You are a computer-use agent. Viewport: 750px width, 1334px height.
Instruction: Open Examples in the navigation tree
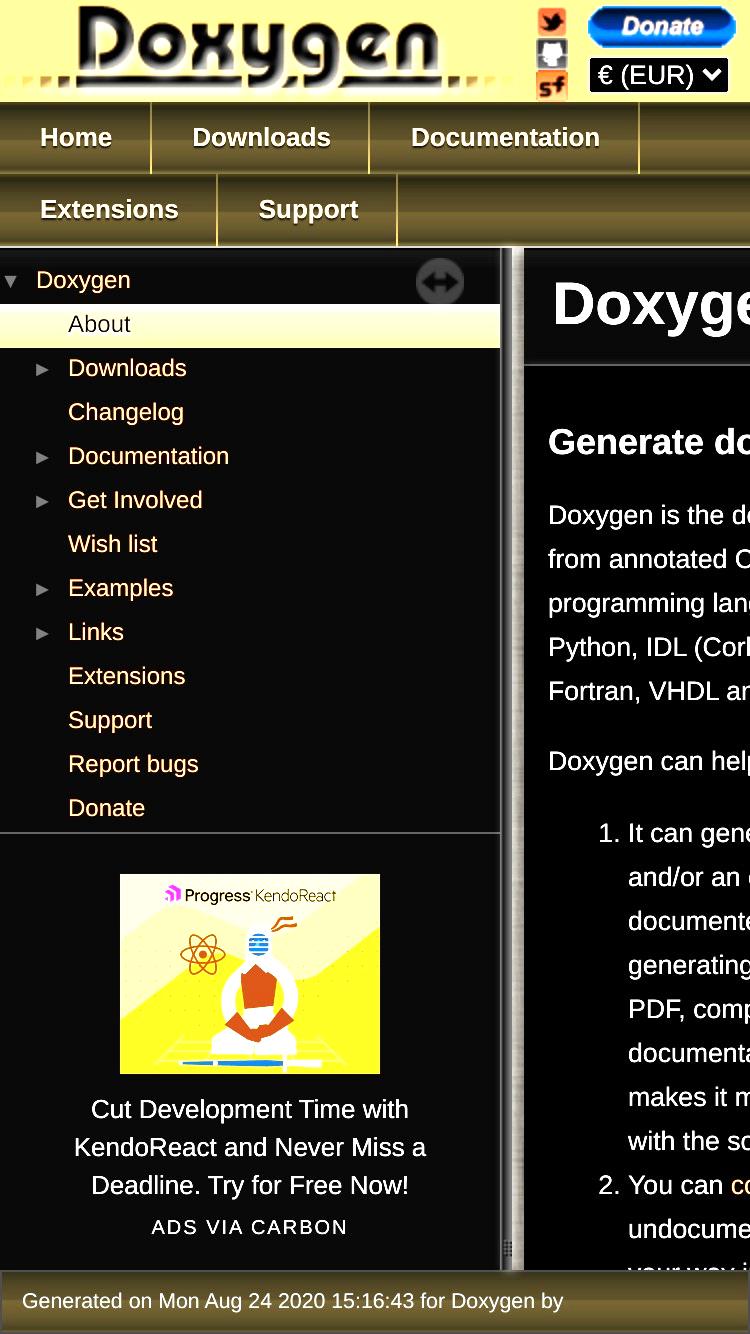click(x=120, y=588)
